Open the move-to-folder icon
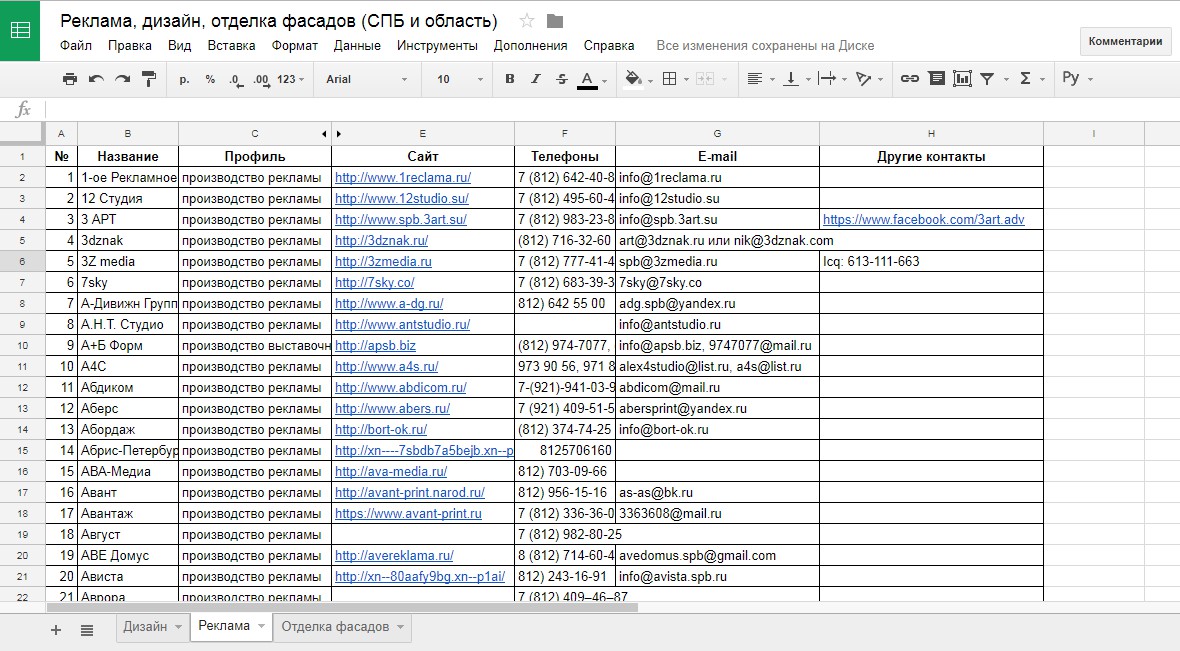Screen dimensions: 1180x651 pyautogui.click(x=555, y=21)
